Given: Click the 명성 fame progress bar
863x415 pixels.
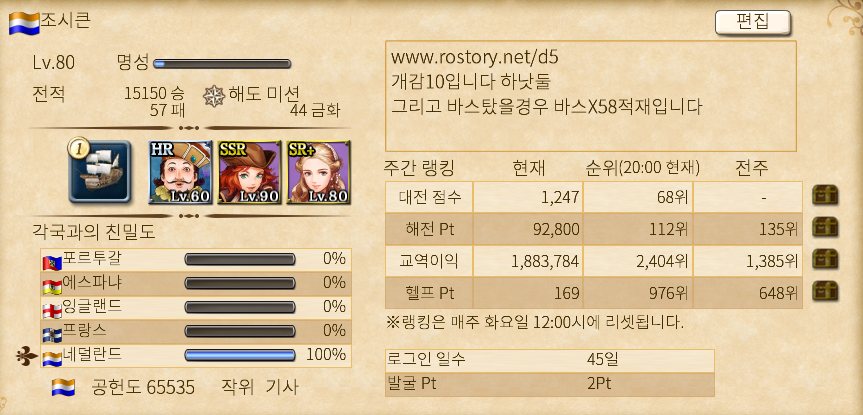Looking at the screenshot, I should coord(222,64).
